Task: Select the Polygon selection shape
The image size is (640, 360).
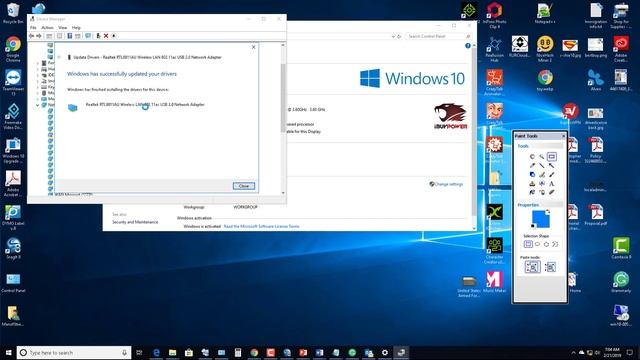Action: pyautogui.click(x=547, y=244)
